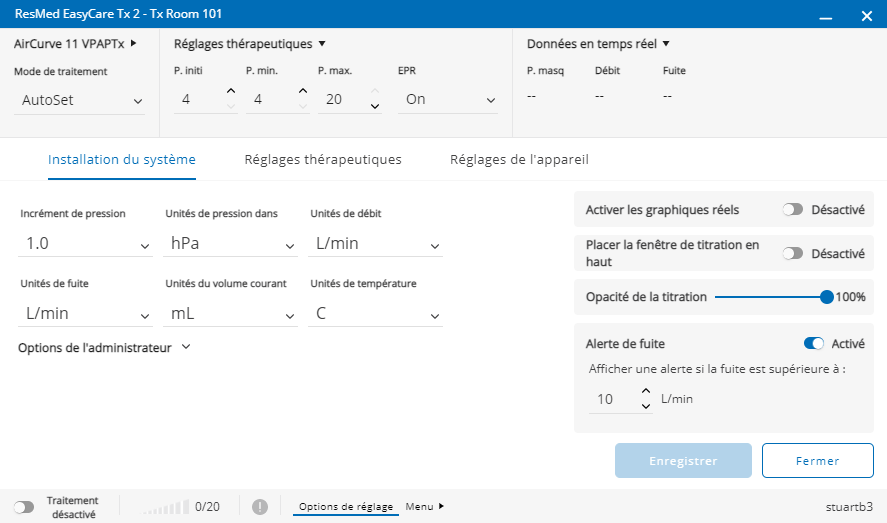The height and width of the screenshot is (523, 887).
Task: Switch to Installation du système tab
Action: tap(122, 159)
